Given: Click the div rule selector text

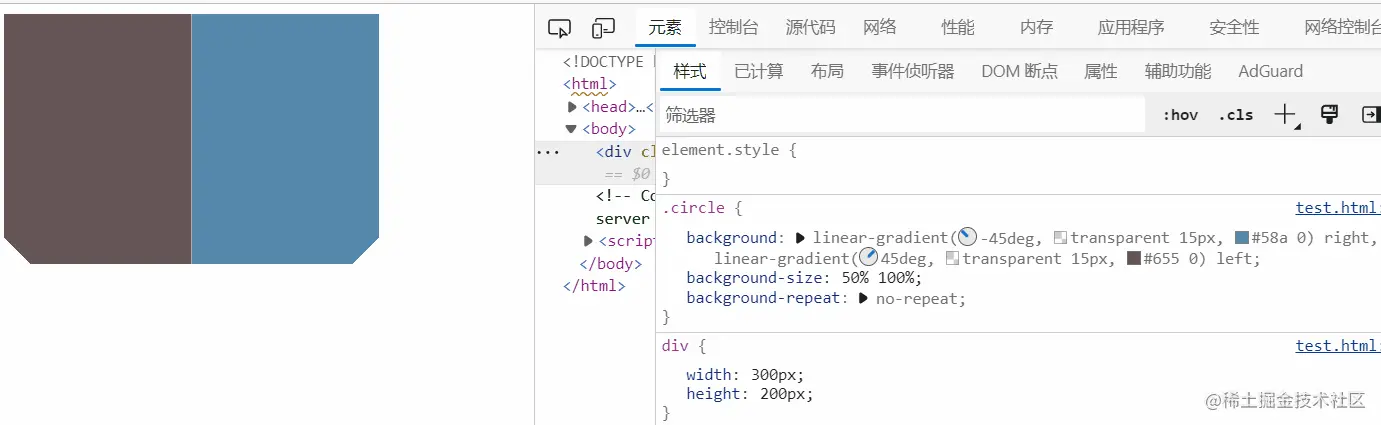Looking at the screenshot, I should click(676, 346).
